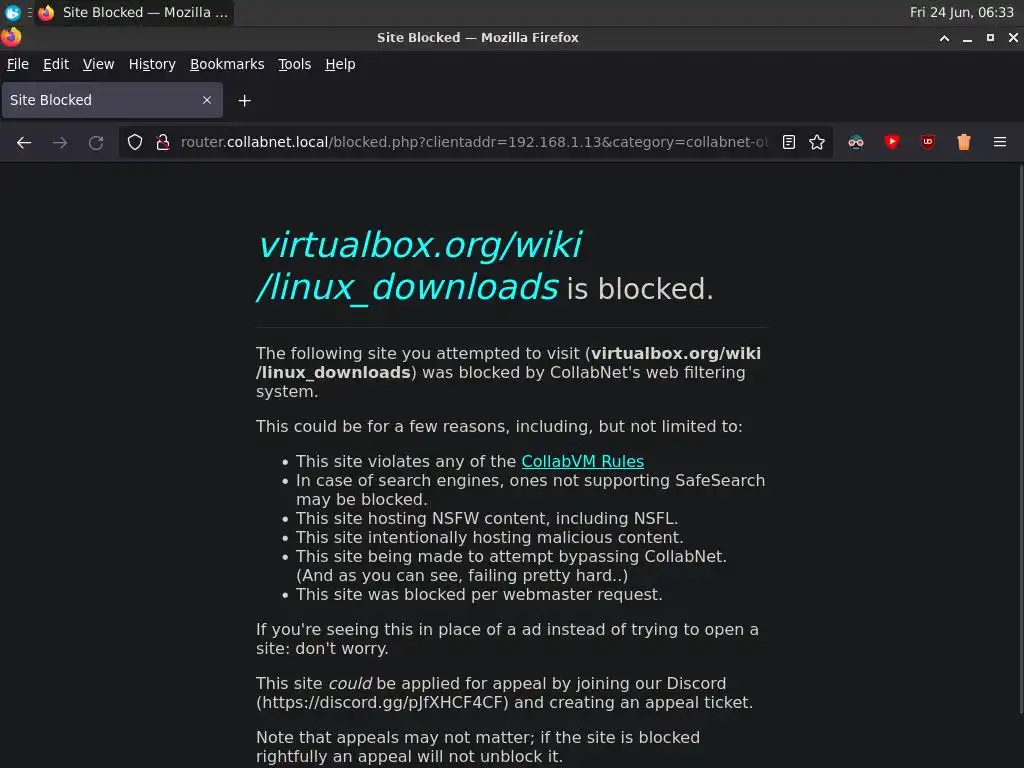
Task: Select the Firefox taskbar window entry
Action: (x=134, y=12)
